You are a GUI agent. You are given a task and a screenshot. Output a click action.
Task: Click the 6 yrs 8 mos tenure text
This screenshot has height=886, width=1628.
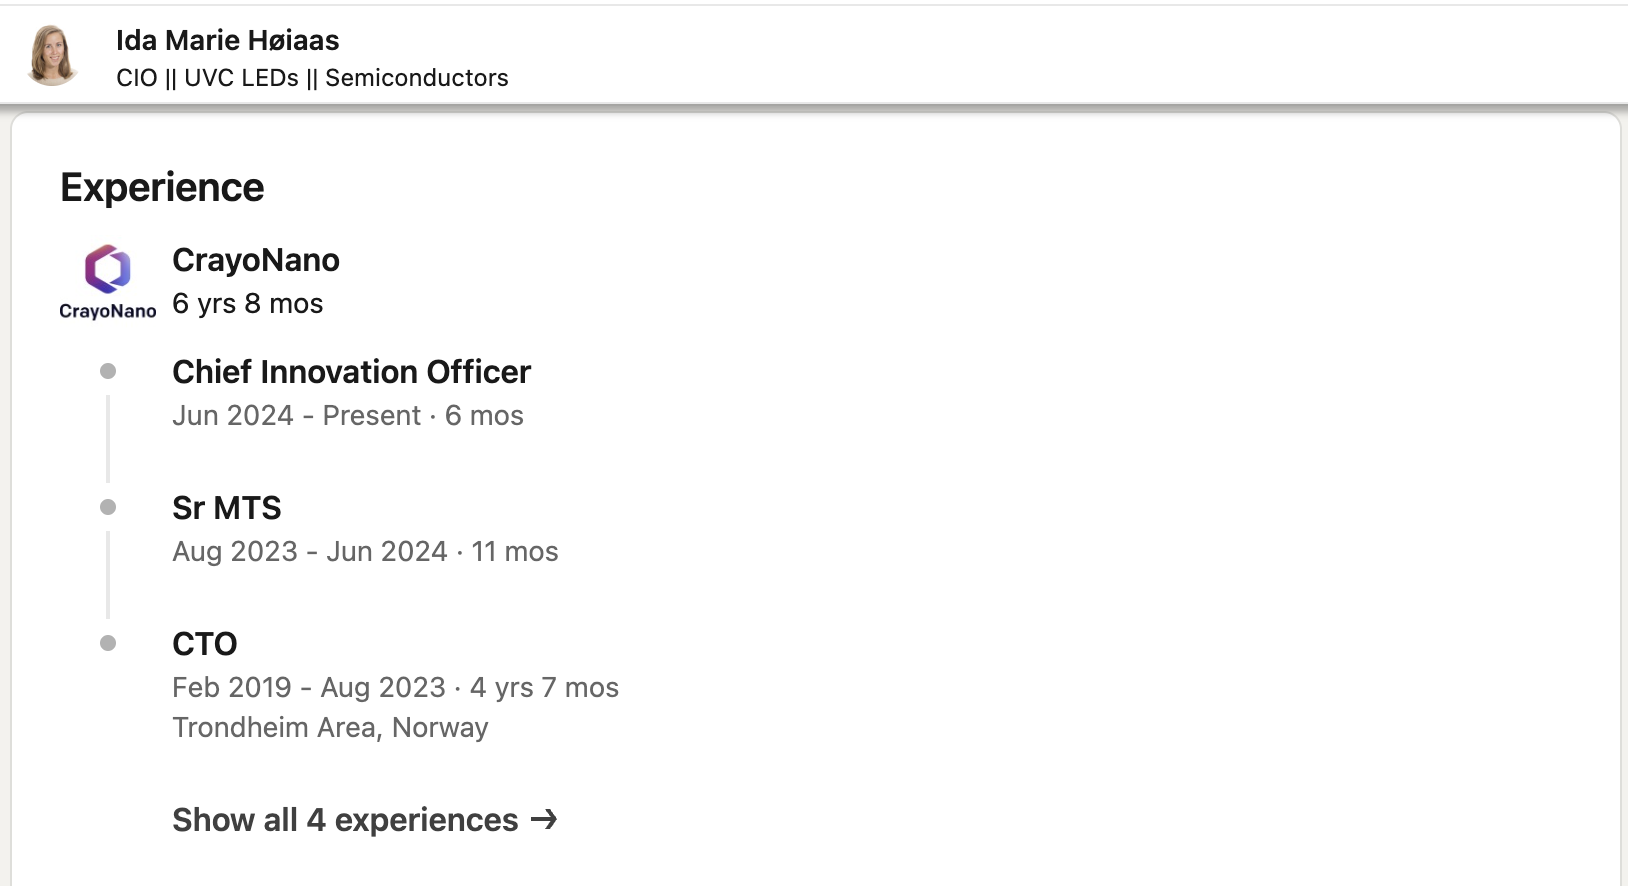pyautogui.click(x=248, y=304)
